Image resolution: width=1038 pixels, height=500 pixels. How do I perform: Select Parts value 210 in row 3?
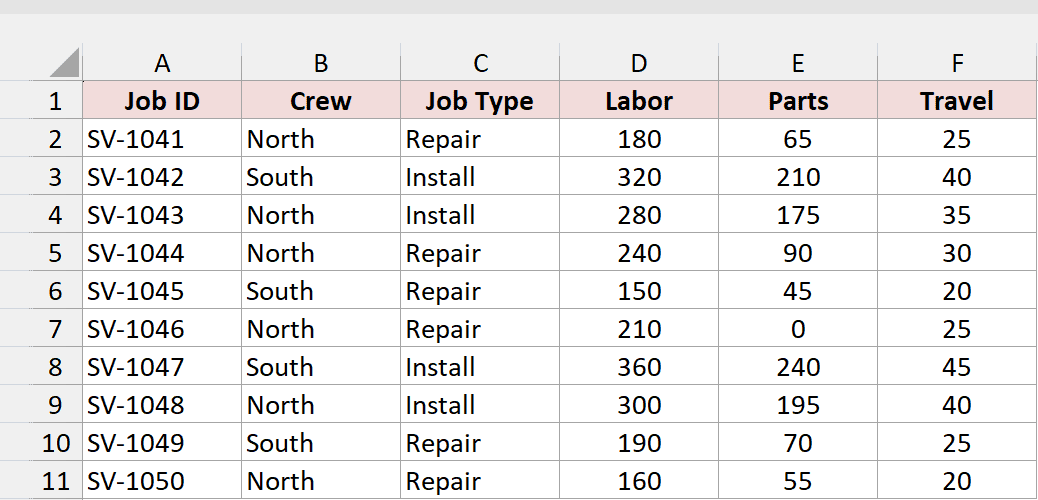pos(798,177)
